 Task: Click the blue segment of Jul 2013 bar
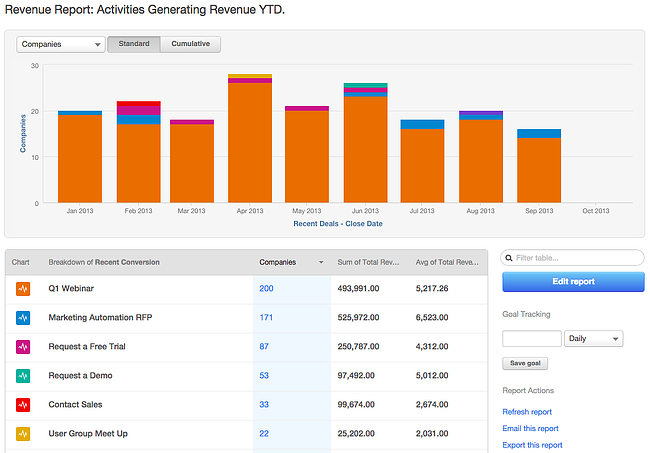coord(422,124)
